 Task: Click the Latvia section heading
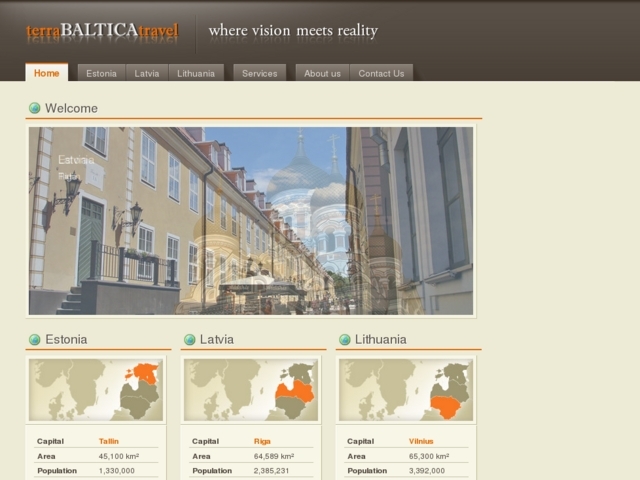217,339
